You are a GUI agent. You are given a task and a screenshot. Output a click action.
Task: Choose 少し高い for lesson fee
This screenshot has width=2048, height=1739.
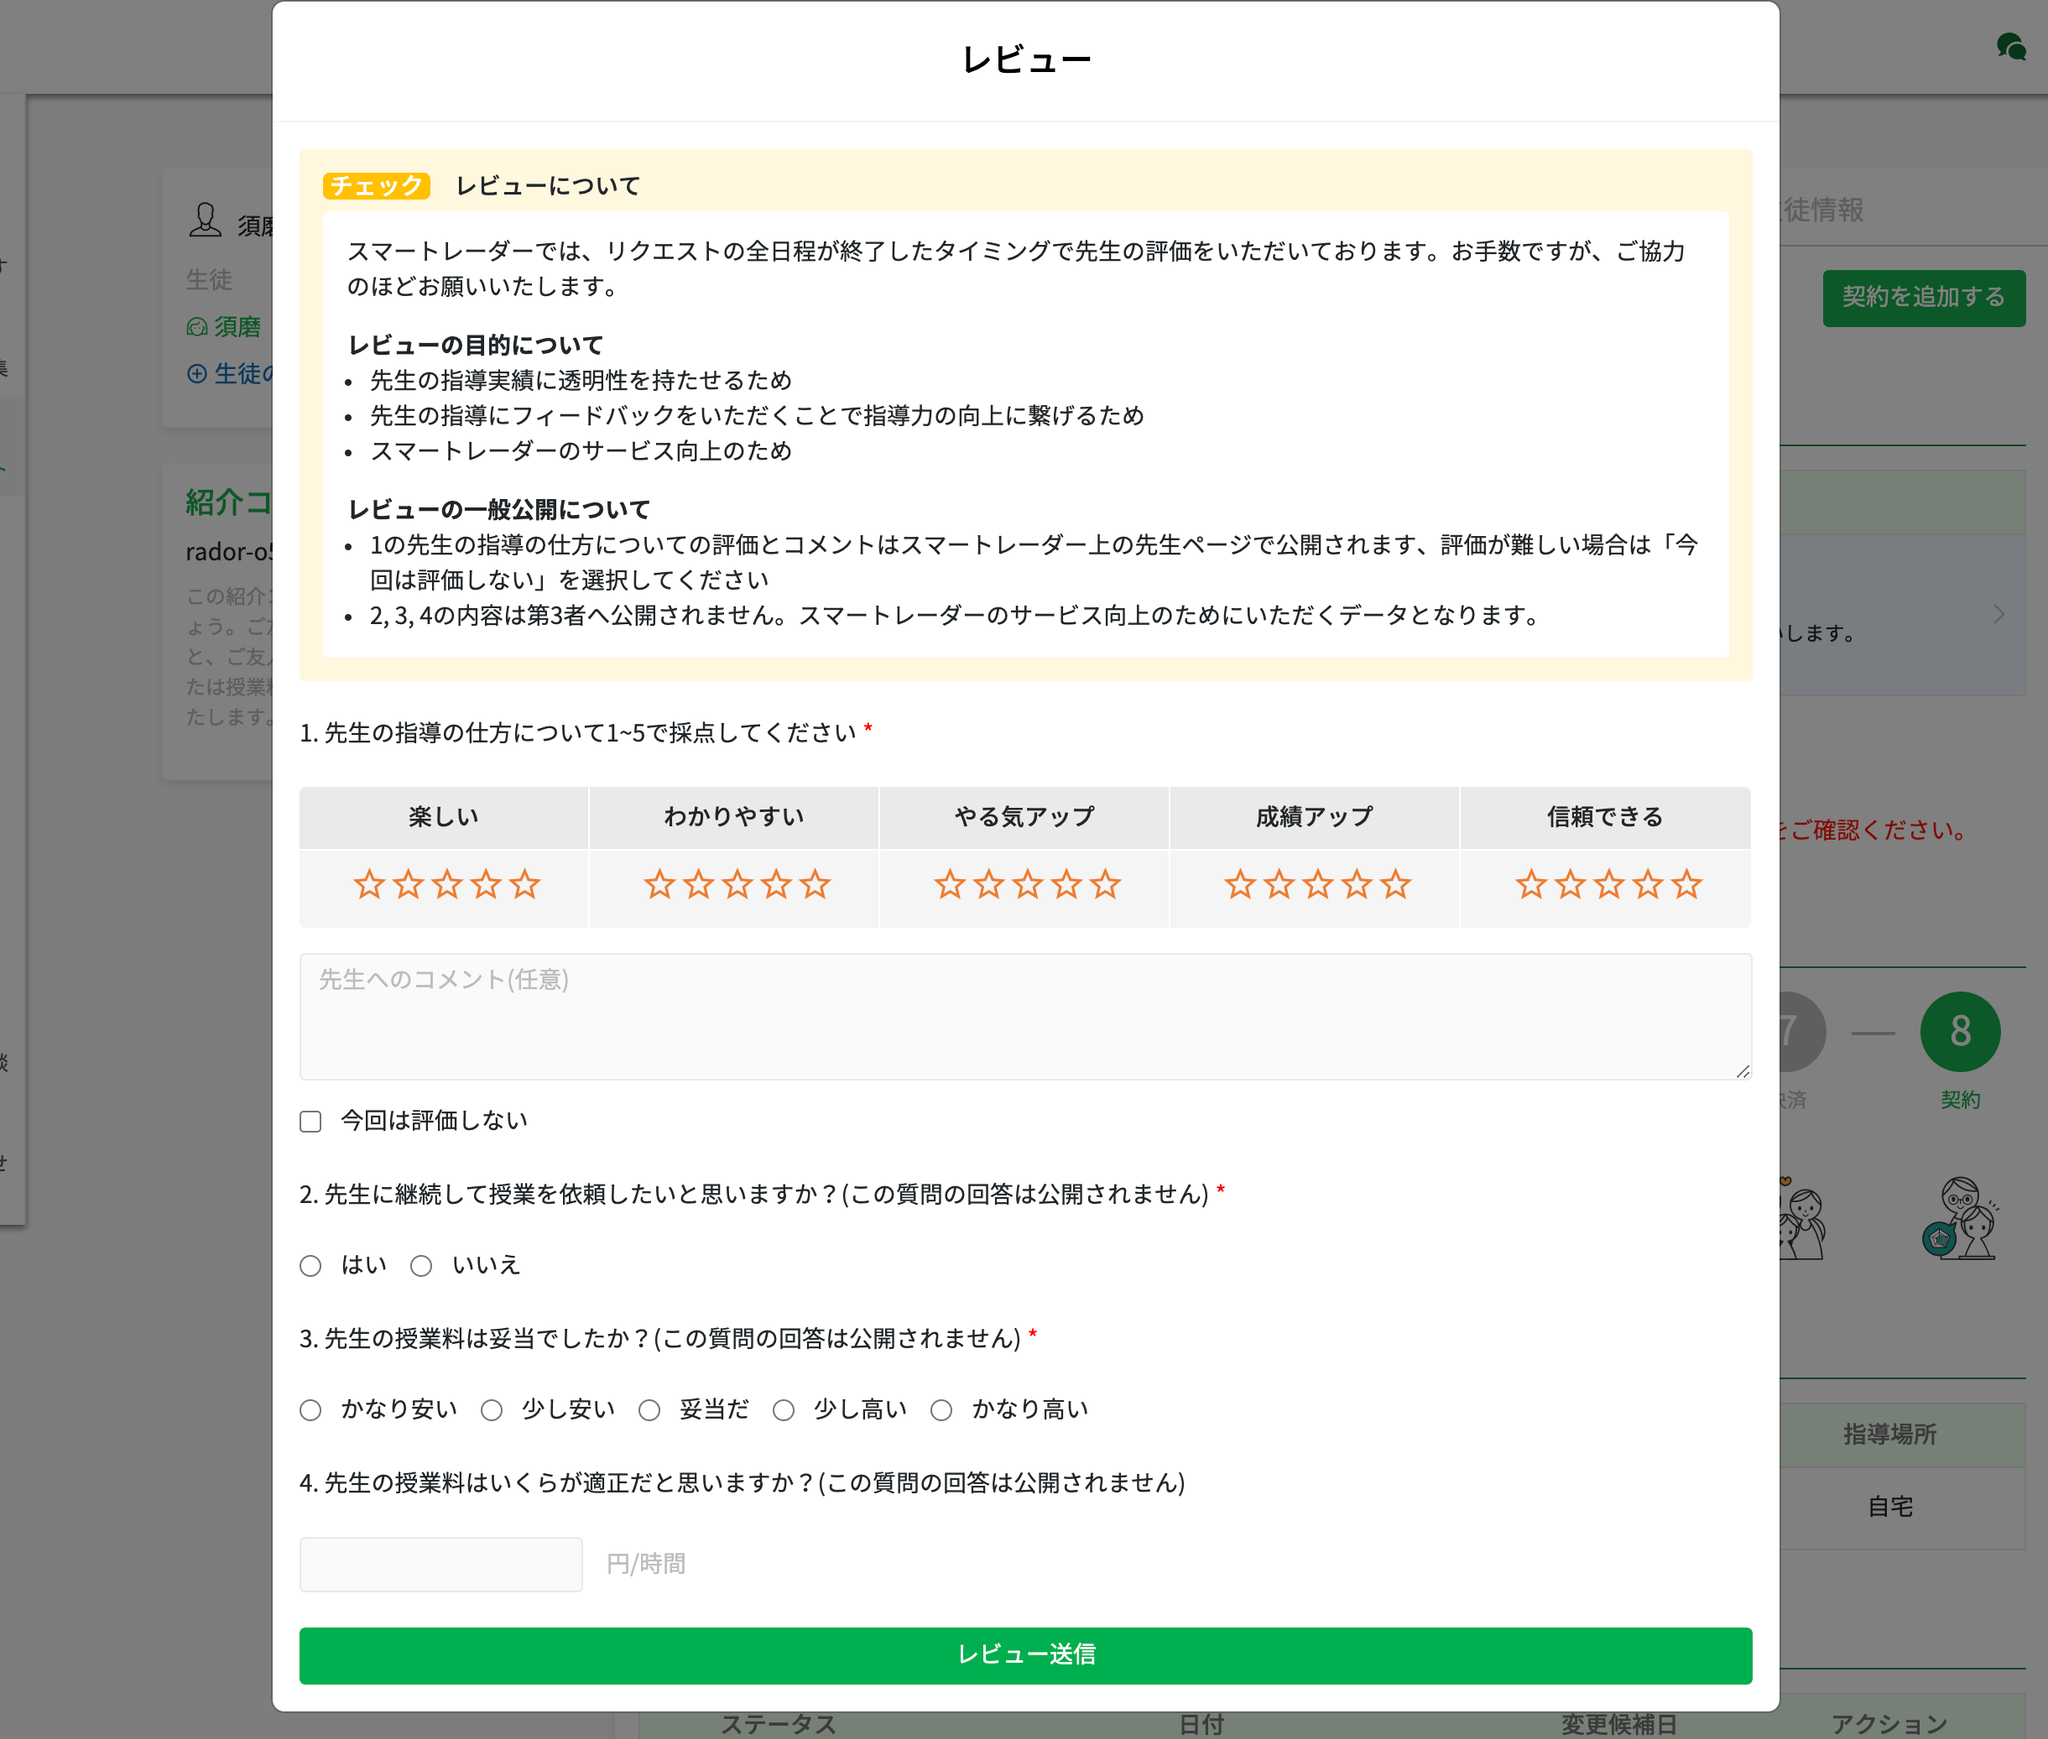(x=784, y=1410)
